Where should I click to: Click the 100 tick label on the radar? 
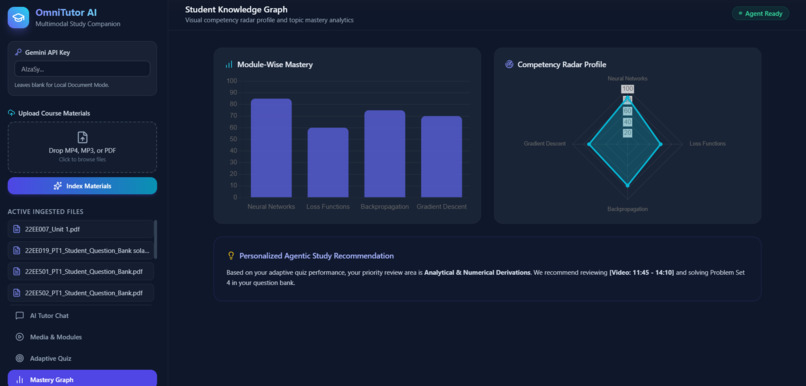click(627, 89)
